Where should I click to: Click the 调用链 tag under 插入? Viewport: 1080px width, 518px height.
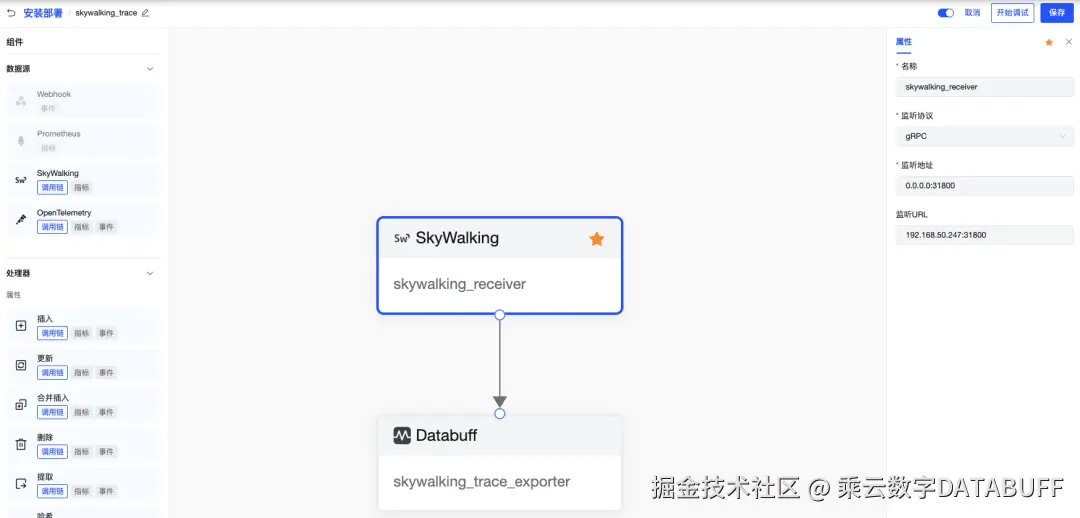(52, 333)
